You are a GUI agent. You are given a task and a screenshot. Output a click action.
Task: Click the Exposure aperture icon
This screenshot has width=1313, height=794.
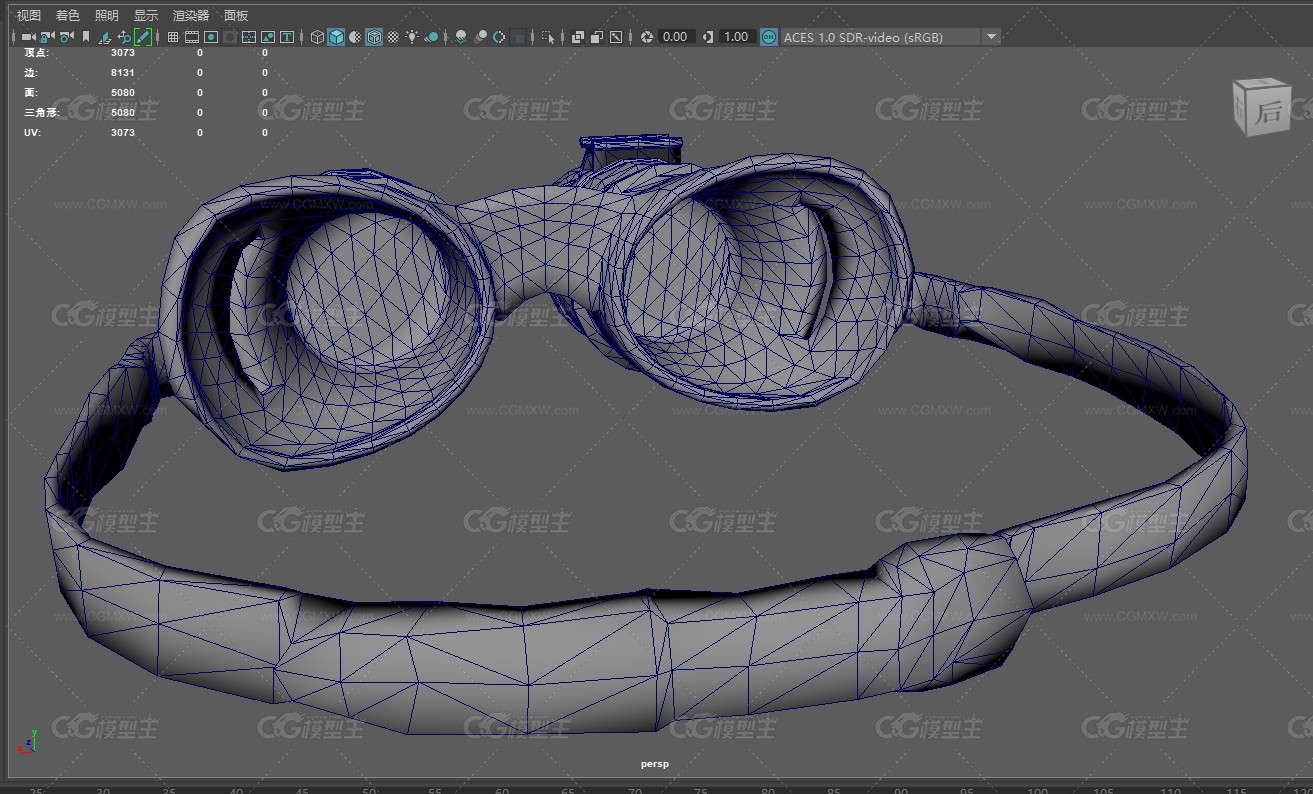click(x=646, y=37)
